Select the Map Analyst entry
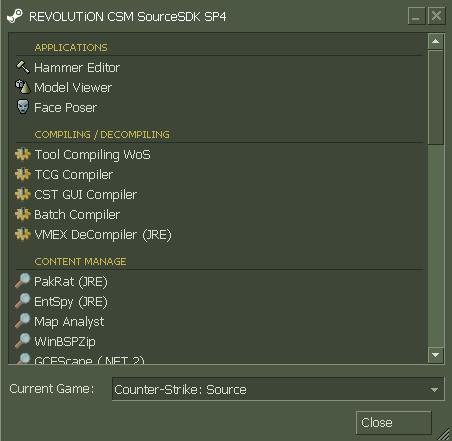The width and height of the screenshot is (452, 441). pyautogui.click(x=69, y=322)
